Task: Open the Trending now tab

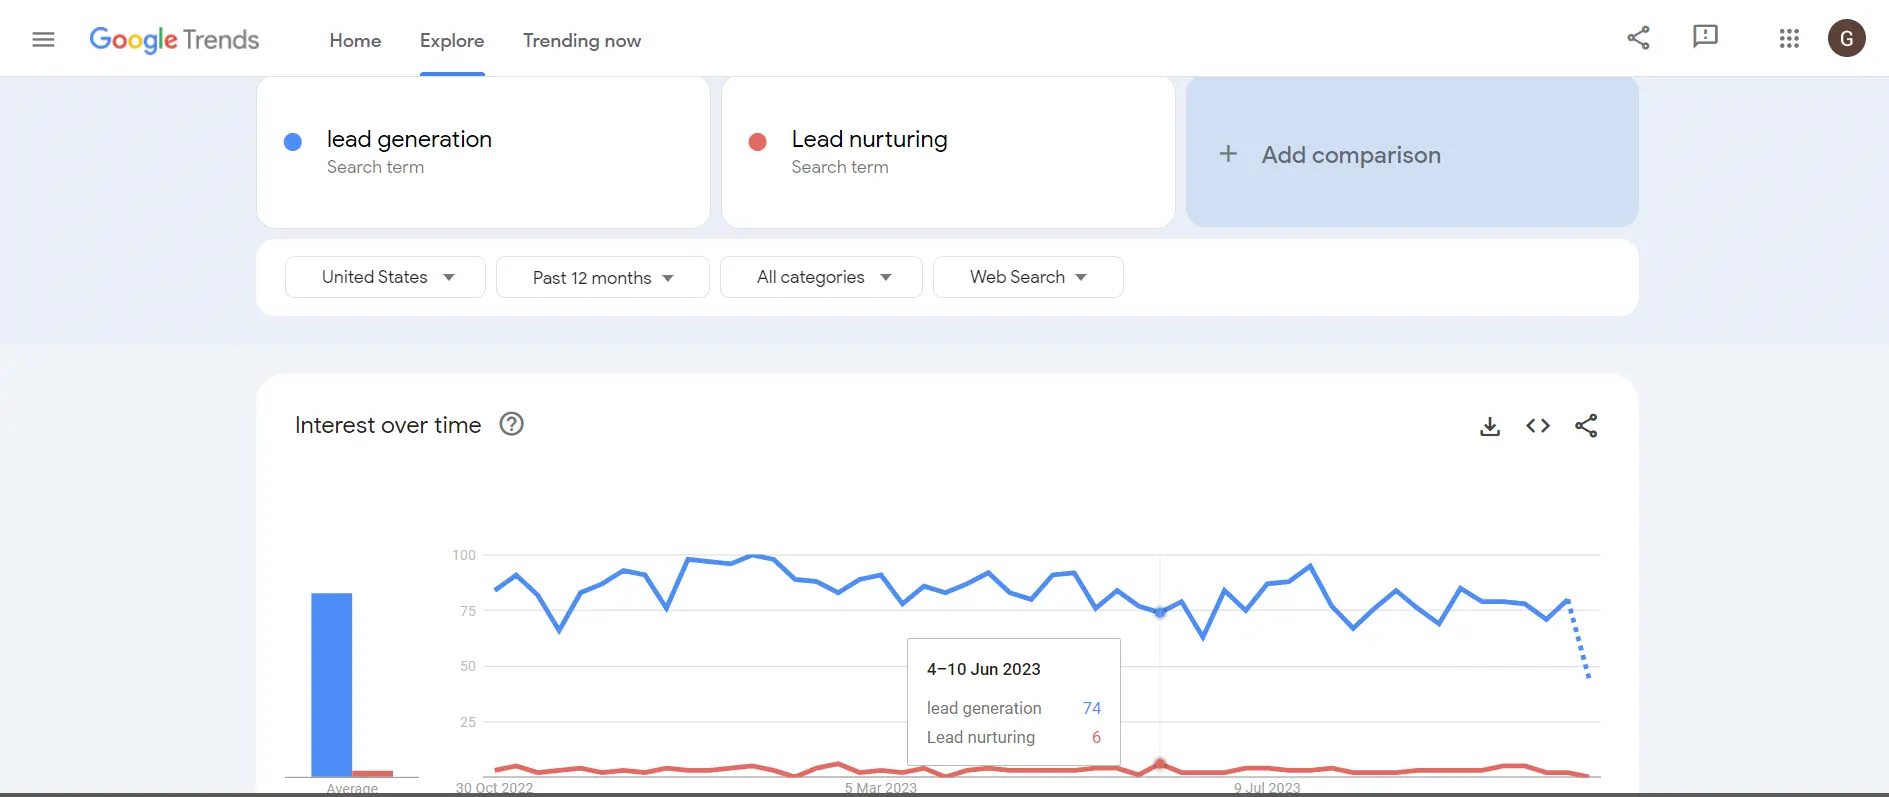Action: point(582,41)
